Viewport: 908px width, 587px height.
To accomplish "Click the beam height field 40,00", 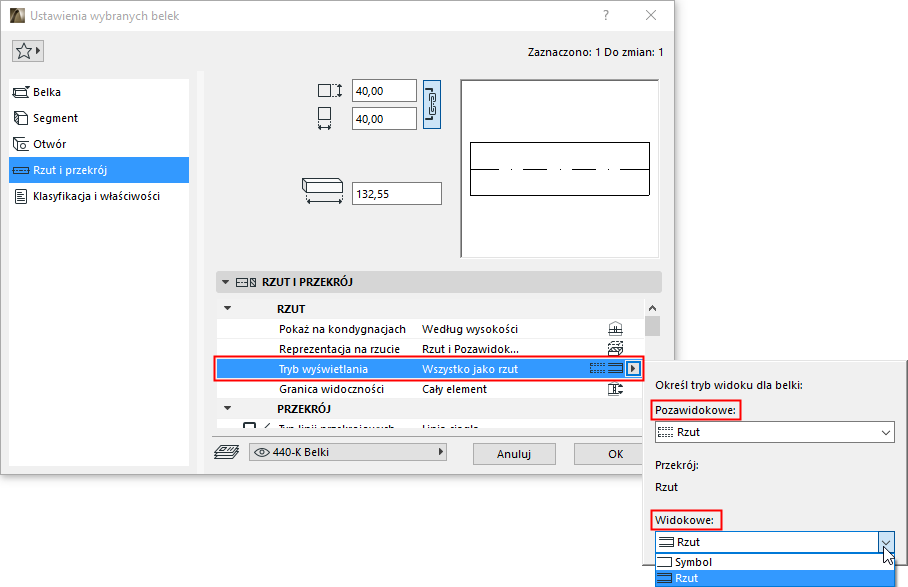I will [x=384, y=91].
